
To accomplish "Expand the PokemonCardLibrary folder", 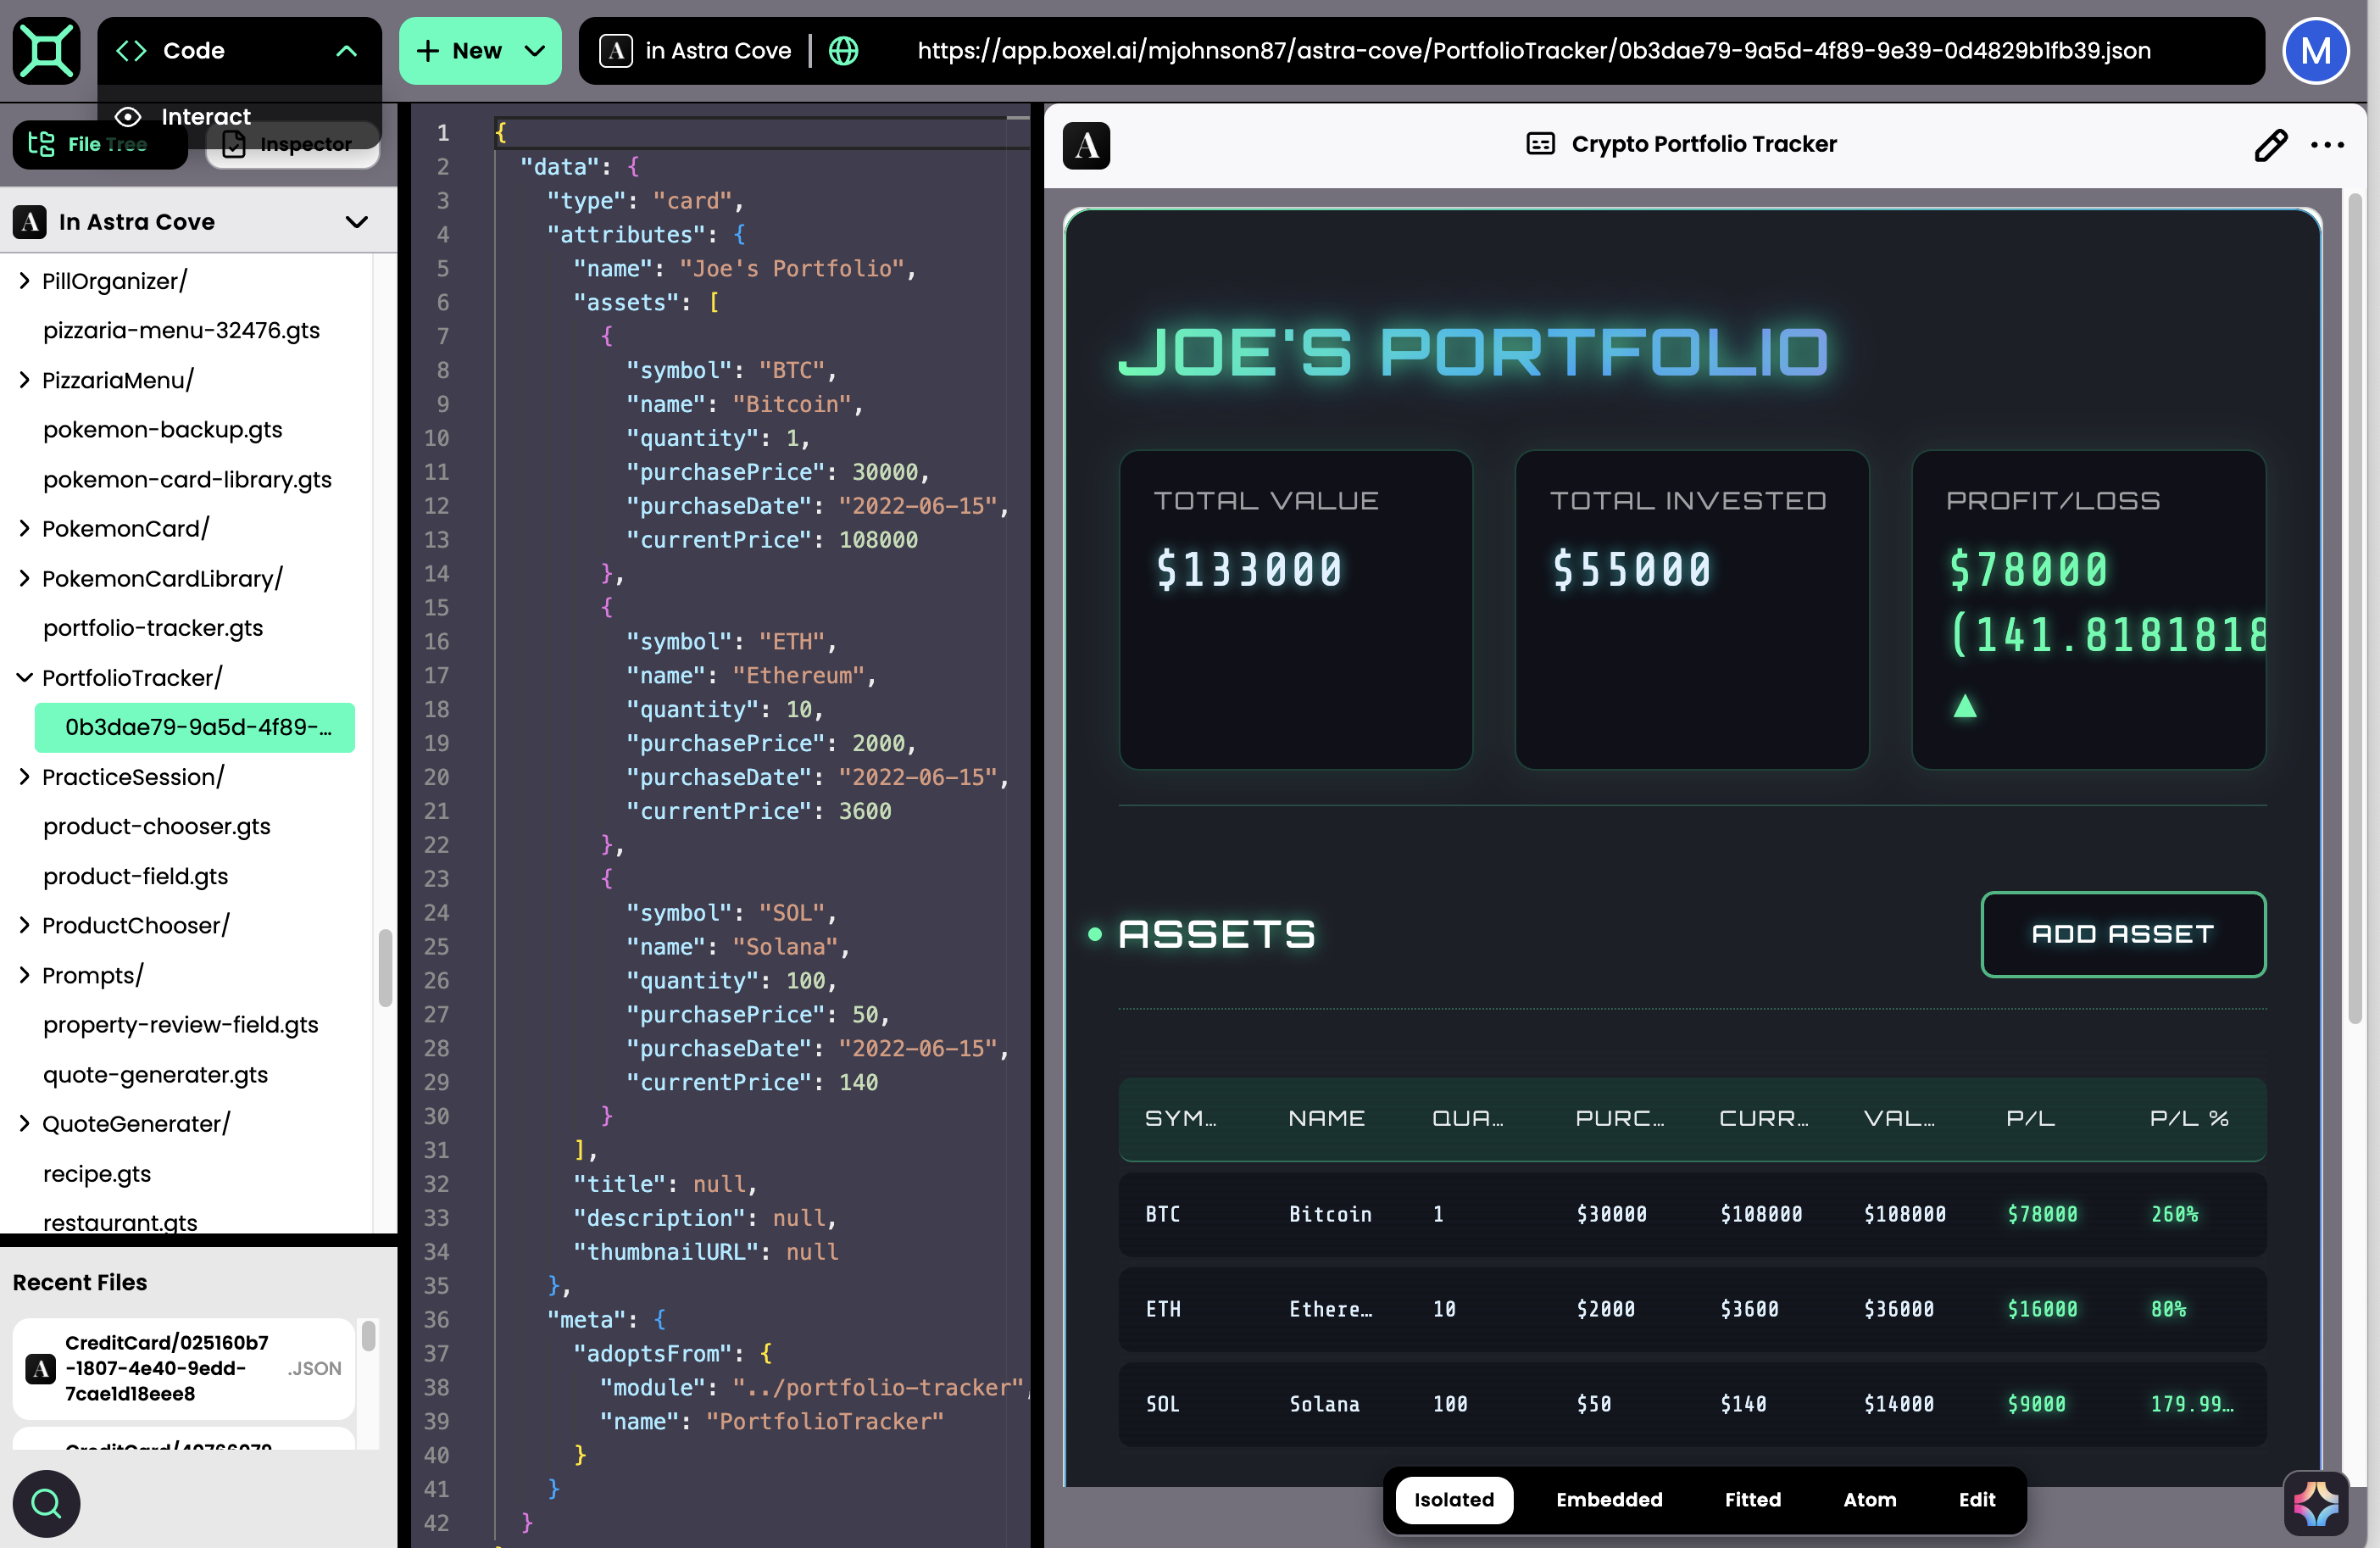I will 24,578.
